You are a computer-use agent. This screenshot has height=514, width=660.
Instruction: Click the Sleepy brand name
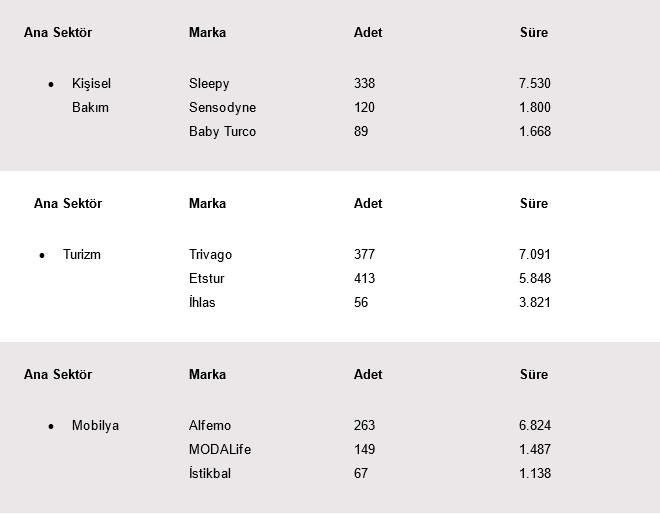pyautogui.click(x=209, y=84)
